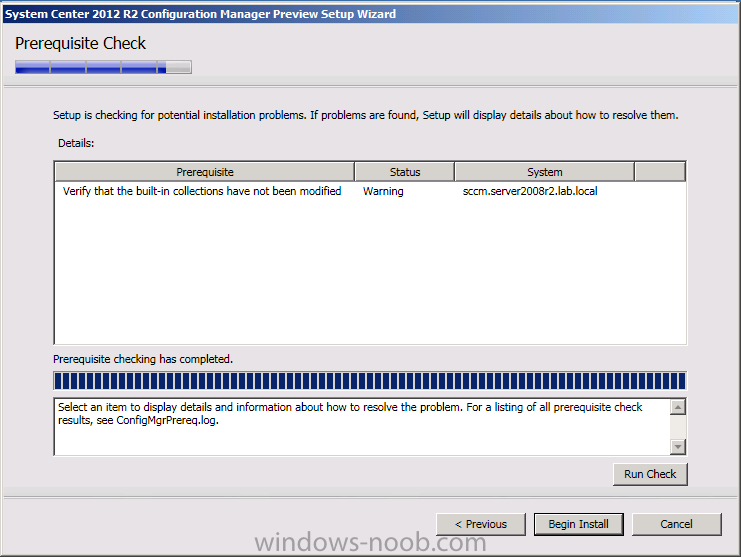Screen dimensions: 741x557
Task: Select the sccm.server2008r2.lab.local system cell
Action: coord(530,191)
